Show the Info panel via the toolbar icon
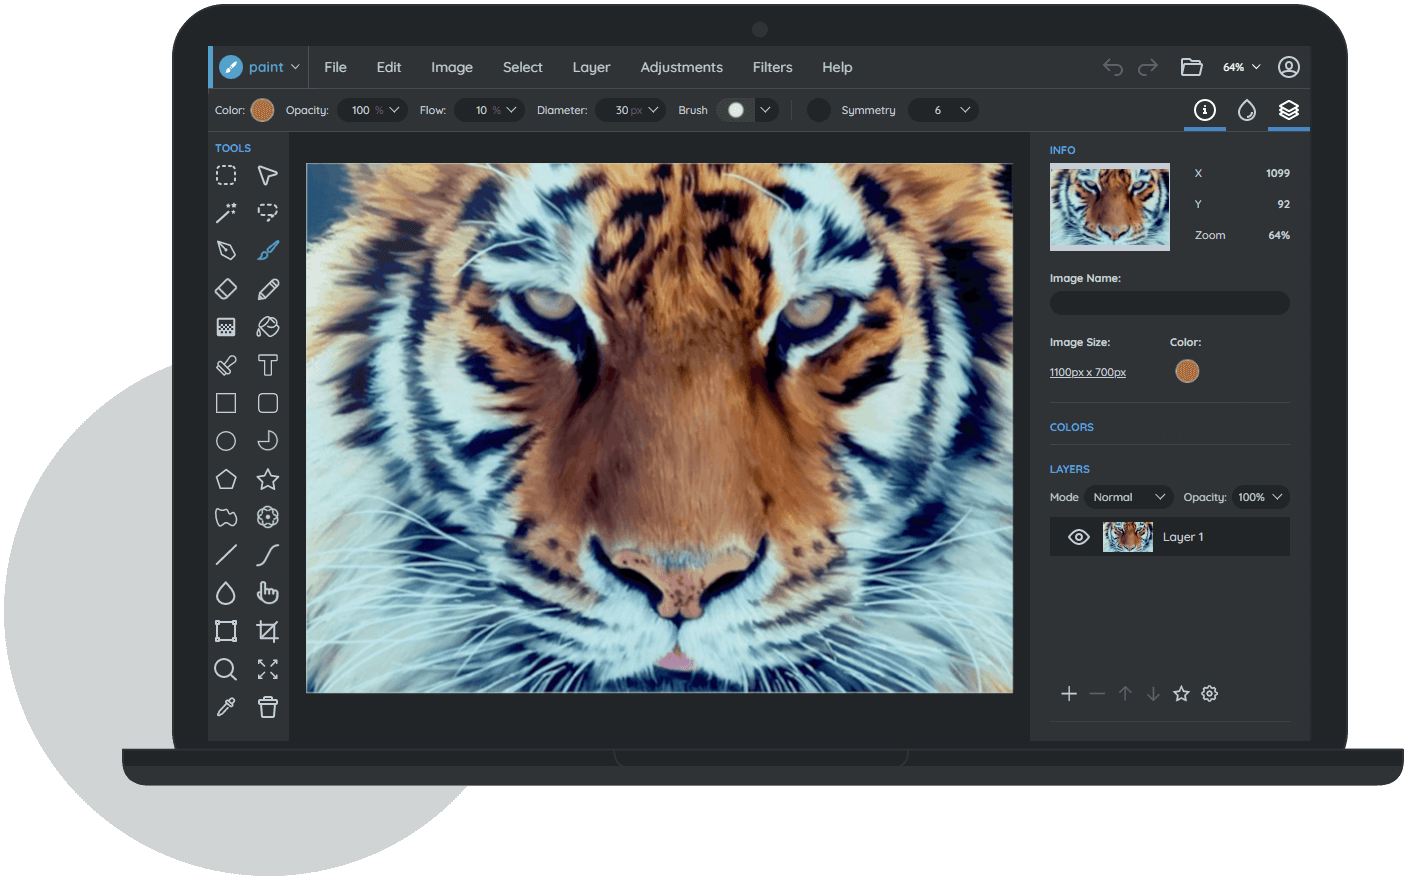 pyautogui.click(x=1205, y=110)
